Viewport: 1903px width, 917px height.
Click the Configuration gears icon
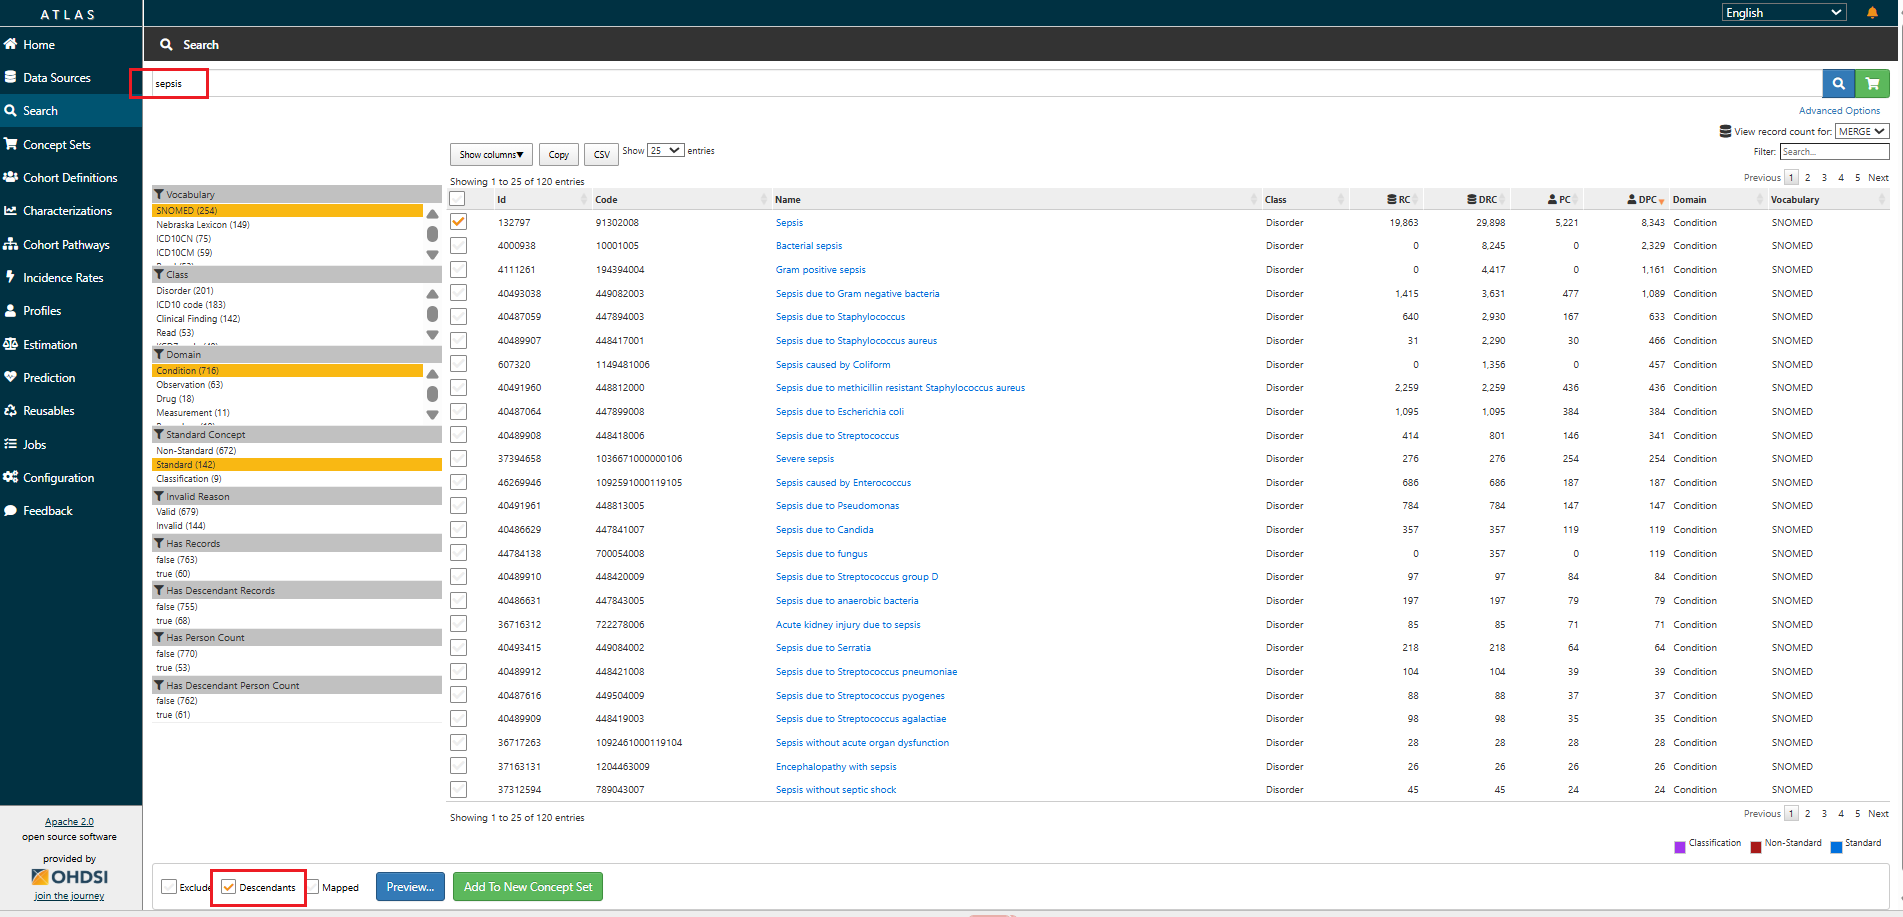(x=11, y=477)
